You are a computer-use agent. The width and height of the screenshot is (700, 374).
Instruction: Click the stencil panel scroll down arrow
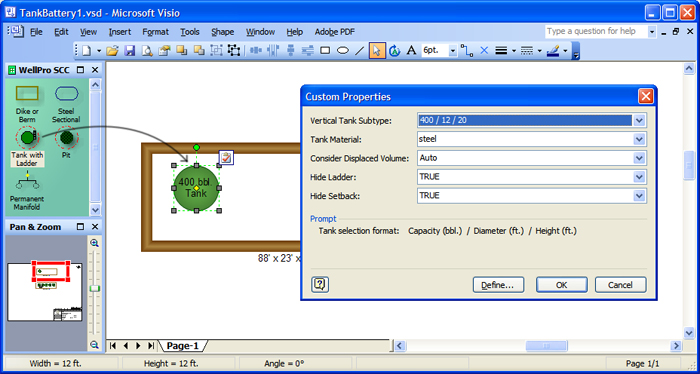[95, 210]
